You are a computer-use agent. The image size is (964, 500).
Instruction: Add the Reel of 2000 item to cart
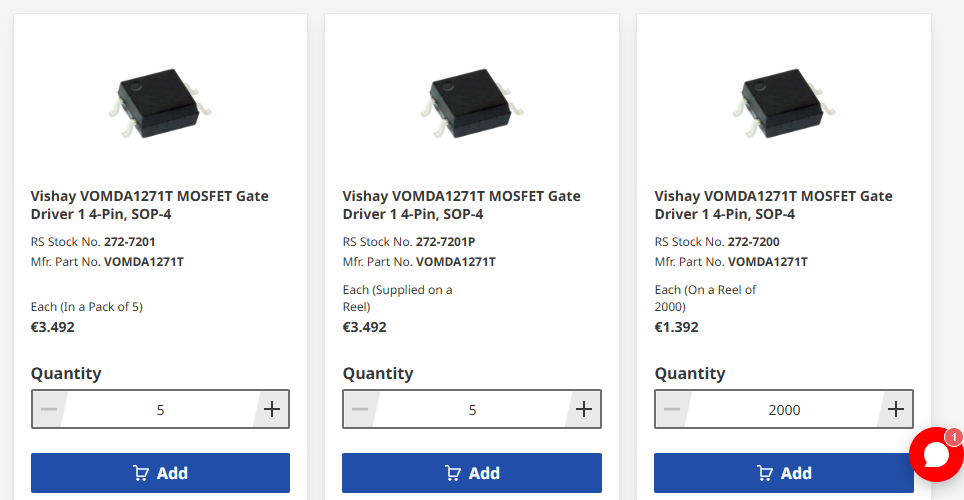784,473
